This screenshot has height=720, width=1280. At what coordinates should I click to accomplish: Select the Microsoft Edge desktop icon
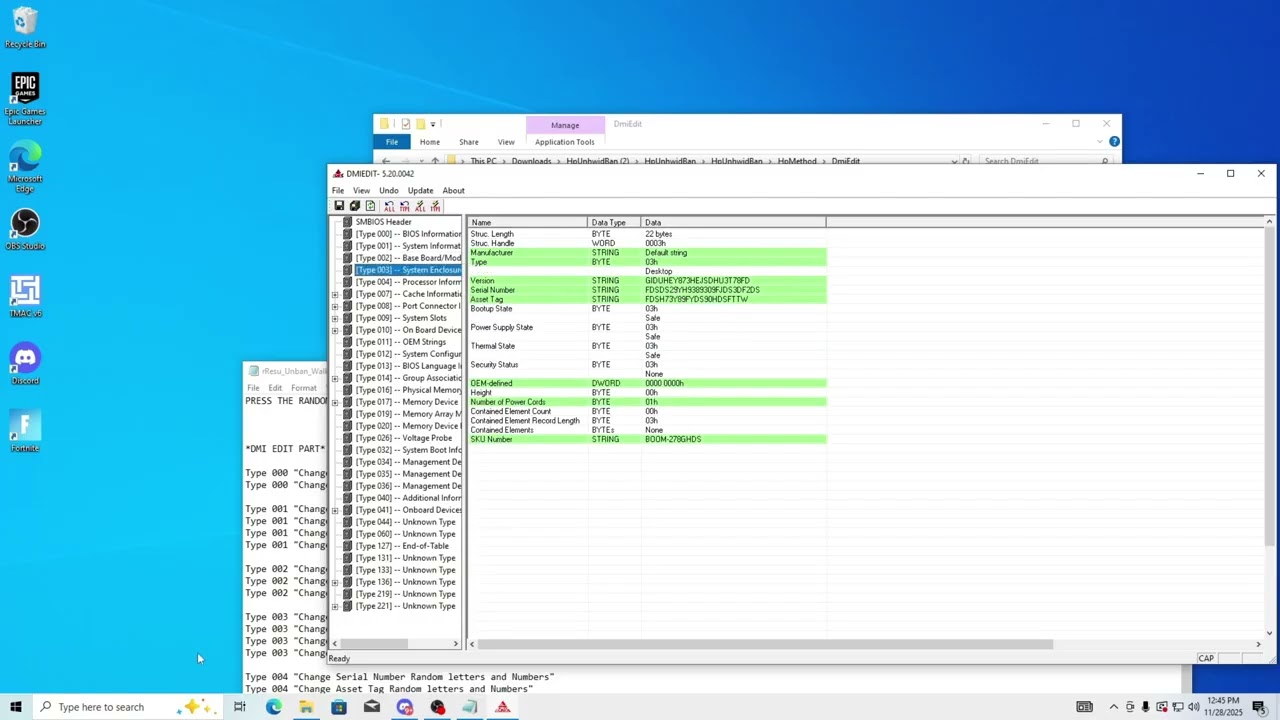tap(25, 167)
